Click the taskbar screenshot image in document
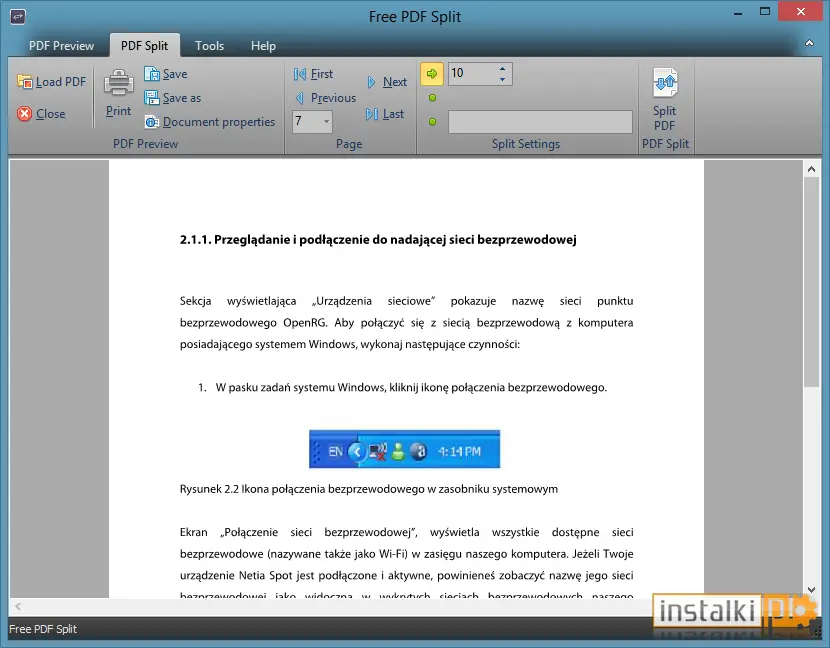The width and height of the screenshot is (830, 648). point(404,449)
